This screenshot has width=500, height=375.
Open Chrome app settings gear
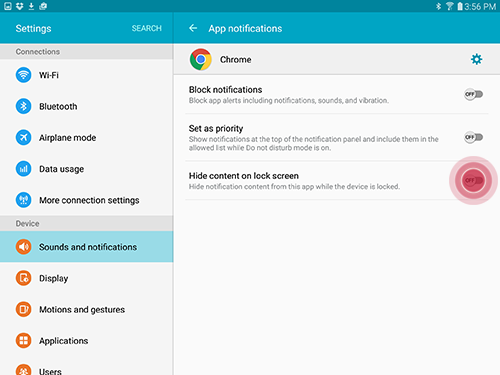476,59
